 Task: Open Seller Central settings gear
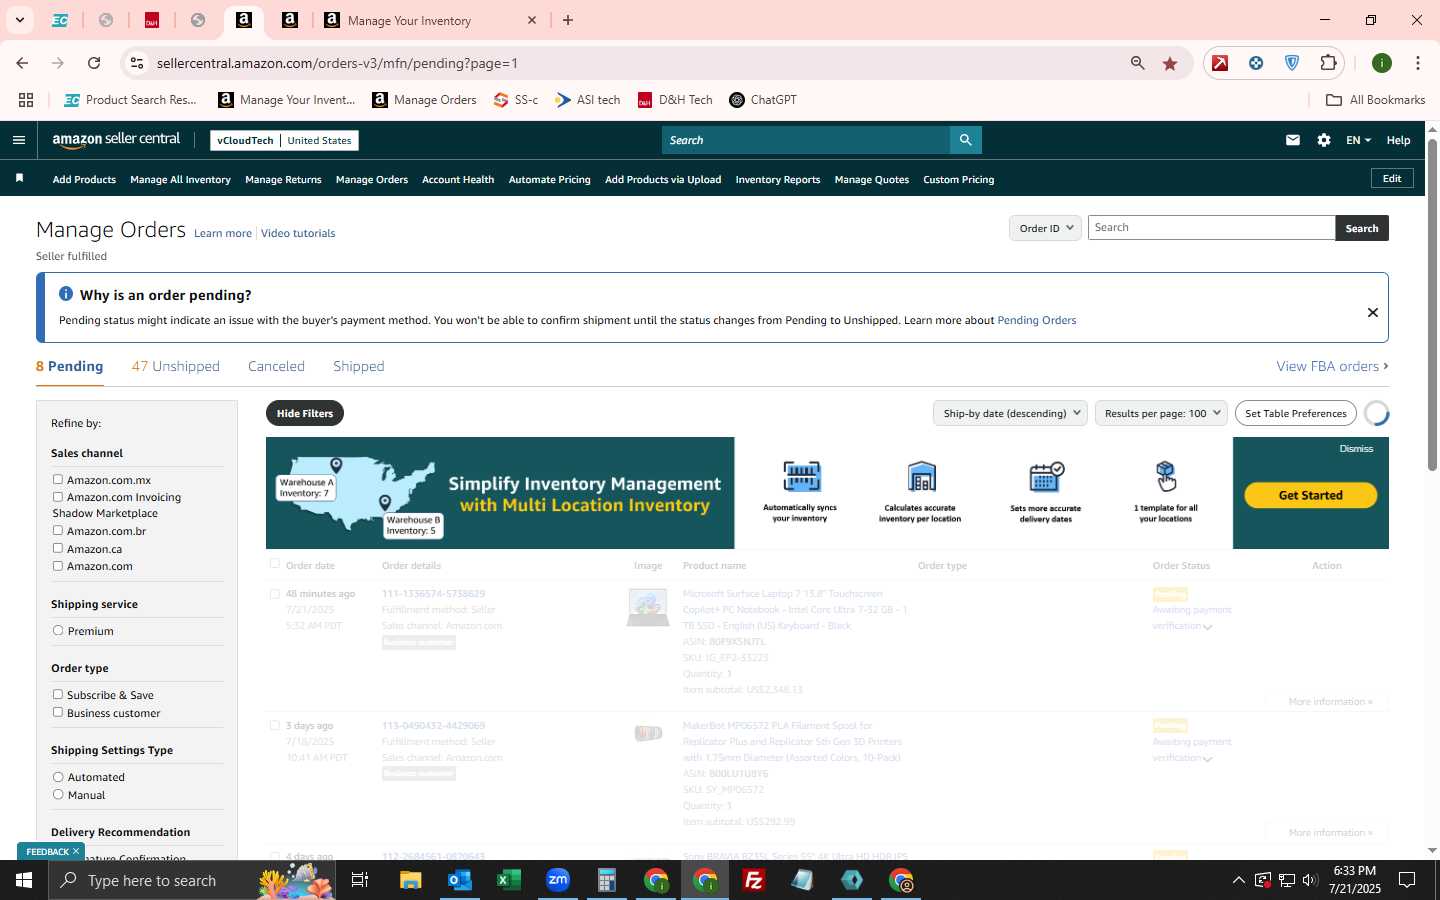(x=1324, y=140)
